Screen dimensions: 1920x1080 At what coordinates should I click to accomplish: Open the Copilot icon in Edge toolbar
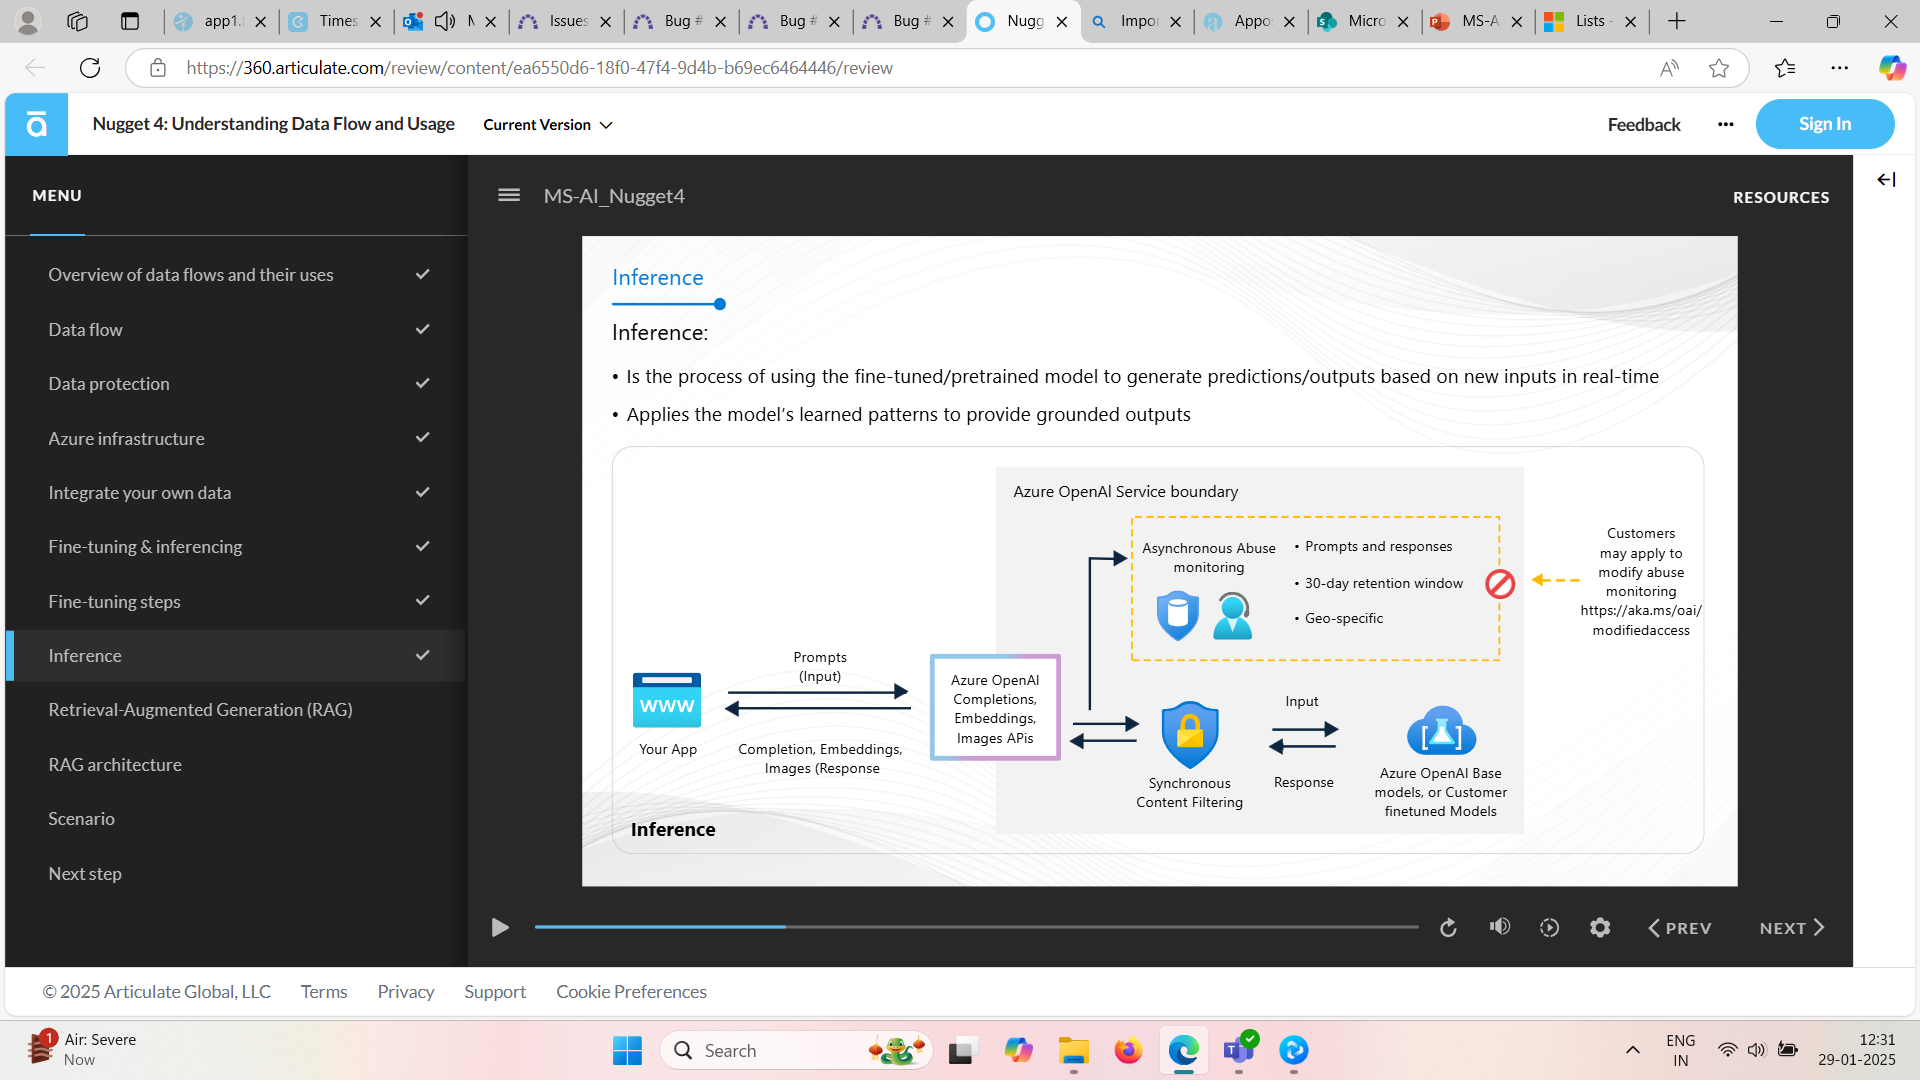[1892, 68]
